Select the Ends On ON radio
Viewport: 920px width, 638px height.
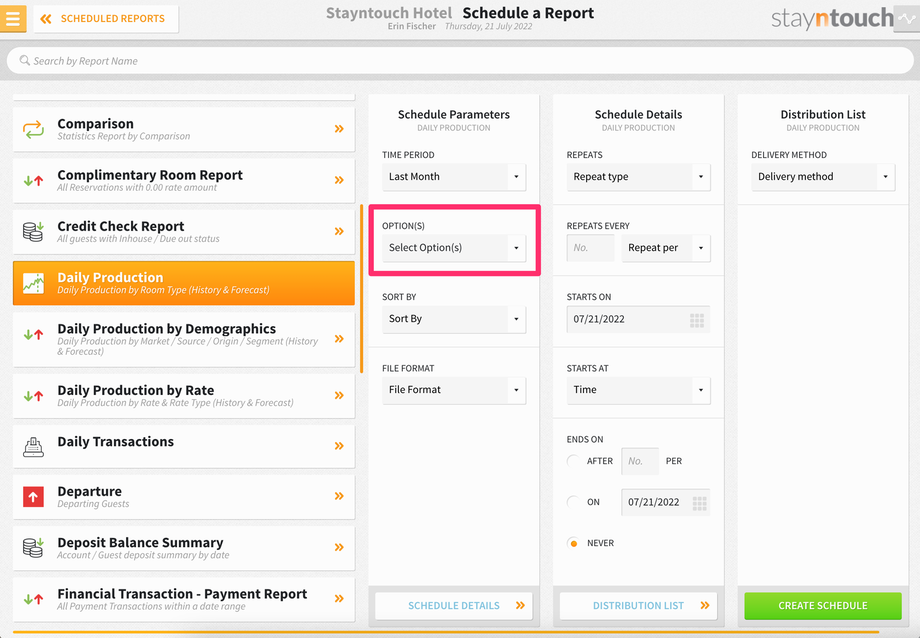point(573,502)
